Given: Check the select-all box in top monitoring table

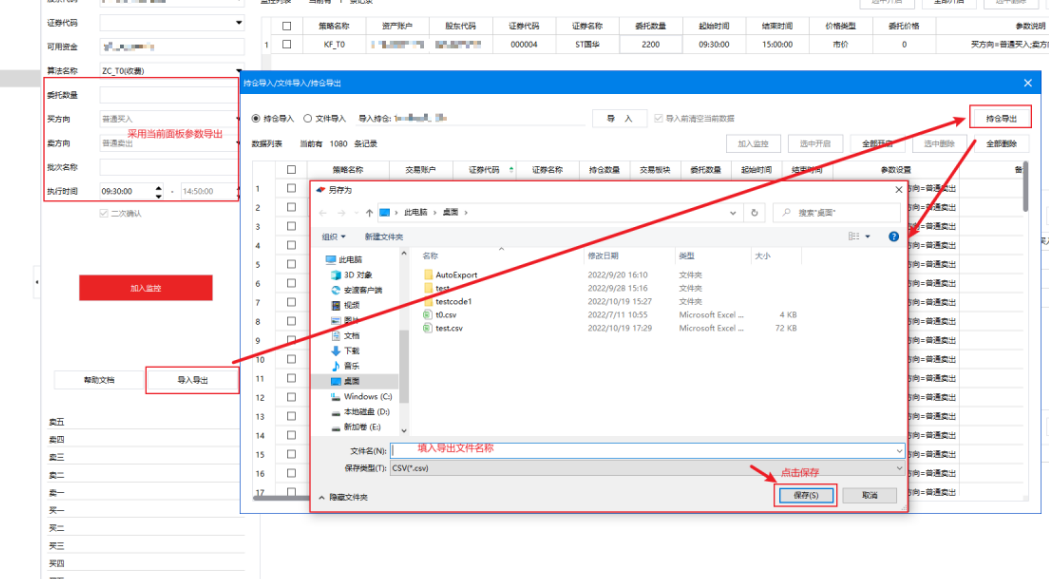Looking at the screenshot, I should pos(287,26).
